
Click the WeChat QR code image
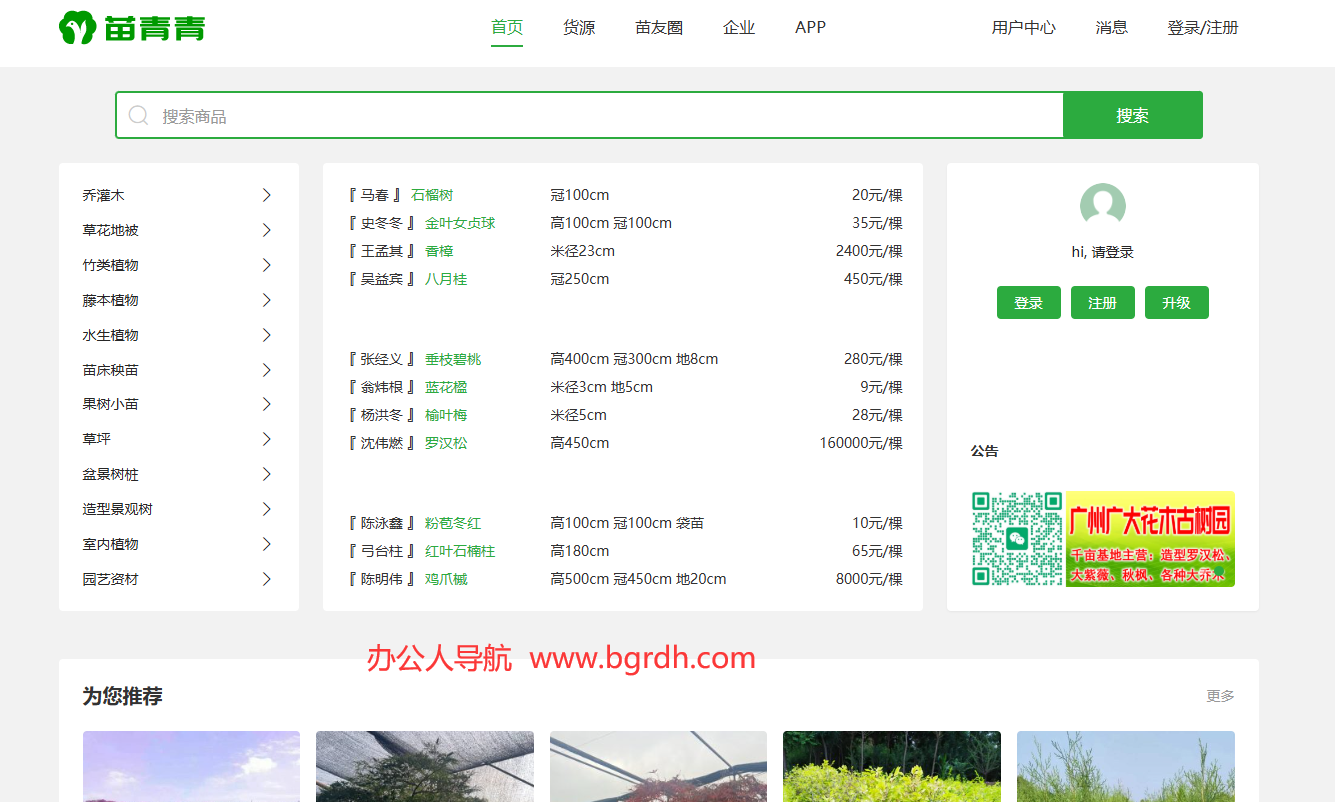pos(1017,539)
